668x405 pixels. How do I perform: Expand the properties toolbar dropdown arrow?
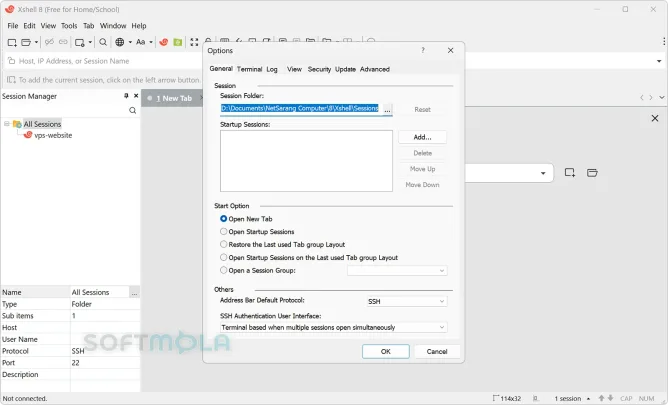(90, 42)
